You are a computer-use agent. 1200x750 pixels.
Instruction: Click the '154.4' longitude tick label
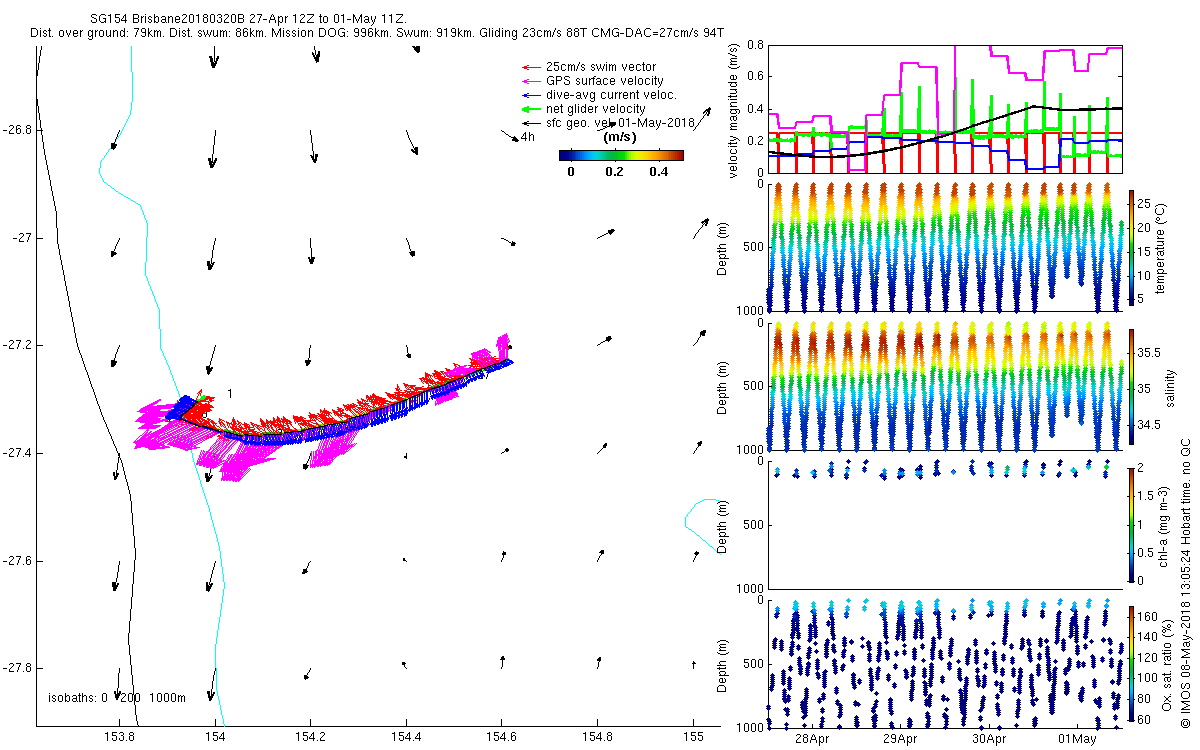pos(406,737)
